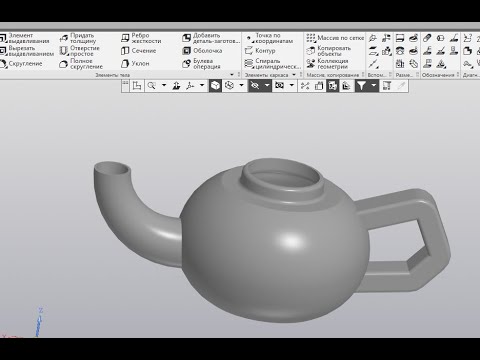Click the Разме... panel label
Image resolution: width=480 pixels, height=360 pixels.
(404, 75)
